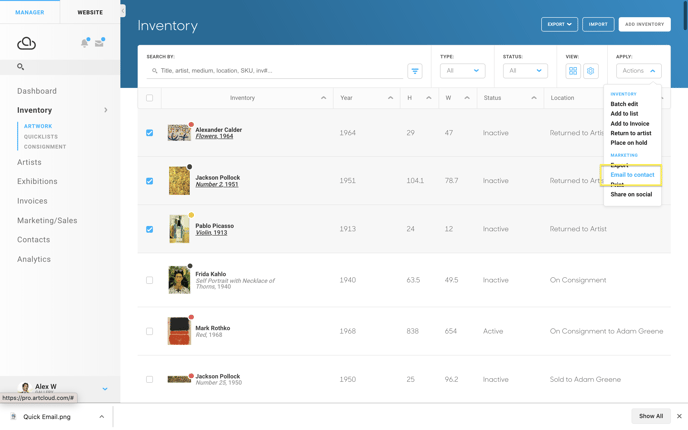Screen dimensions: 688x430
Task: Open the Analytics section
Action: pyautogui.click(x=34, y=259)
